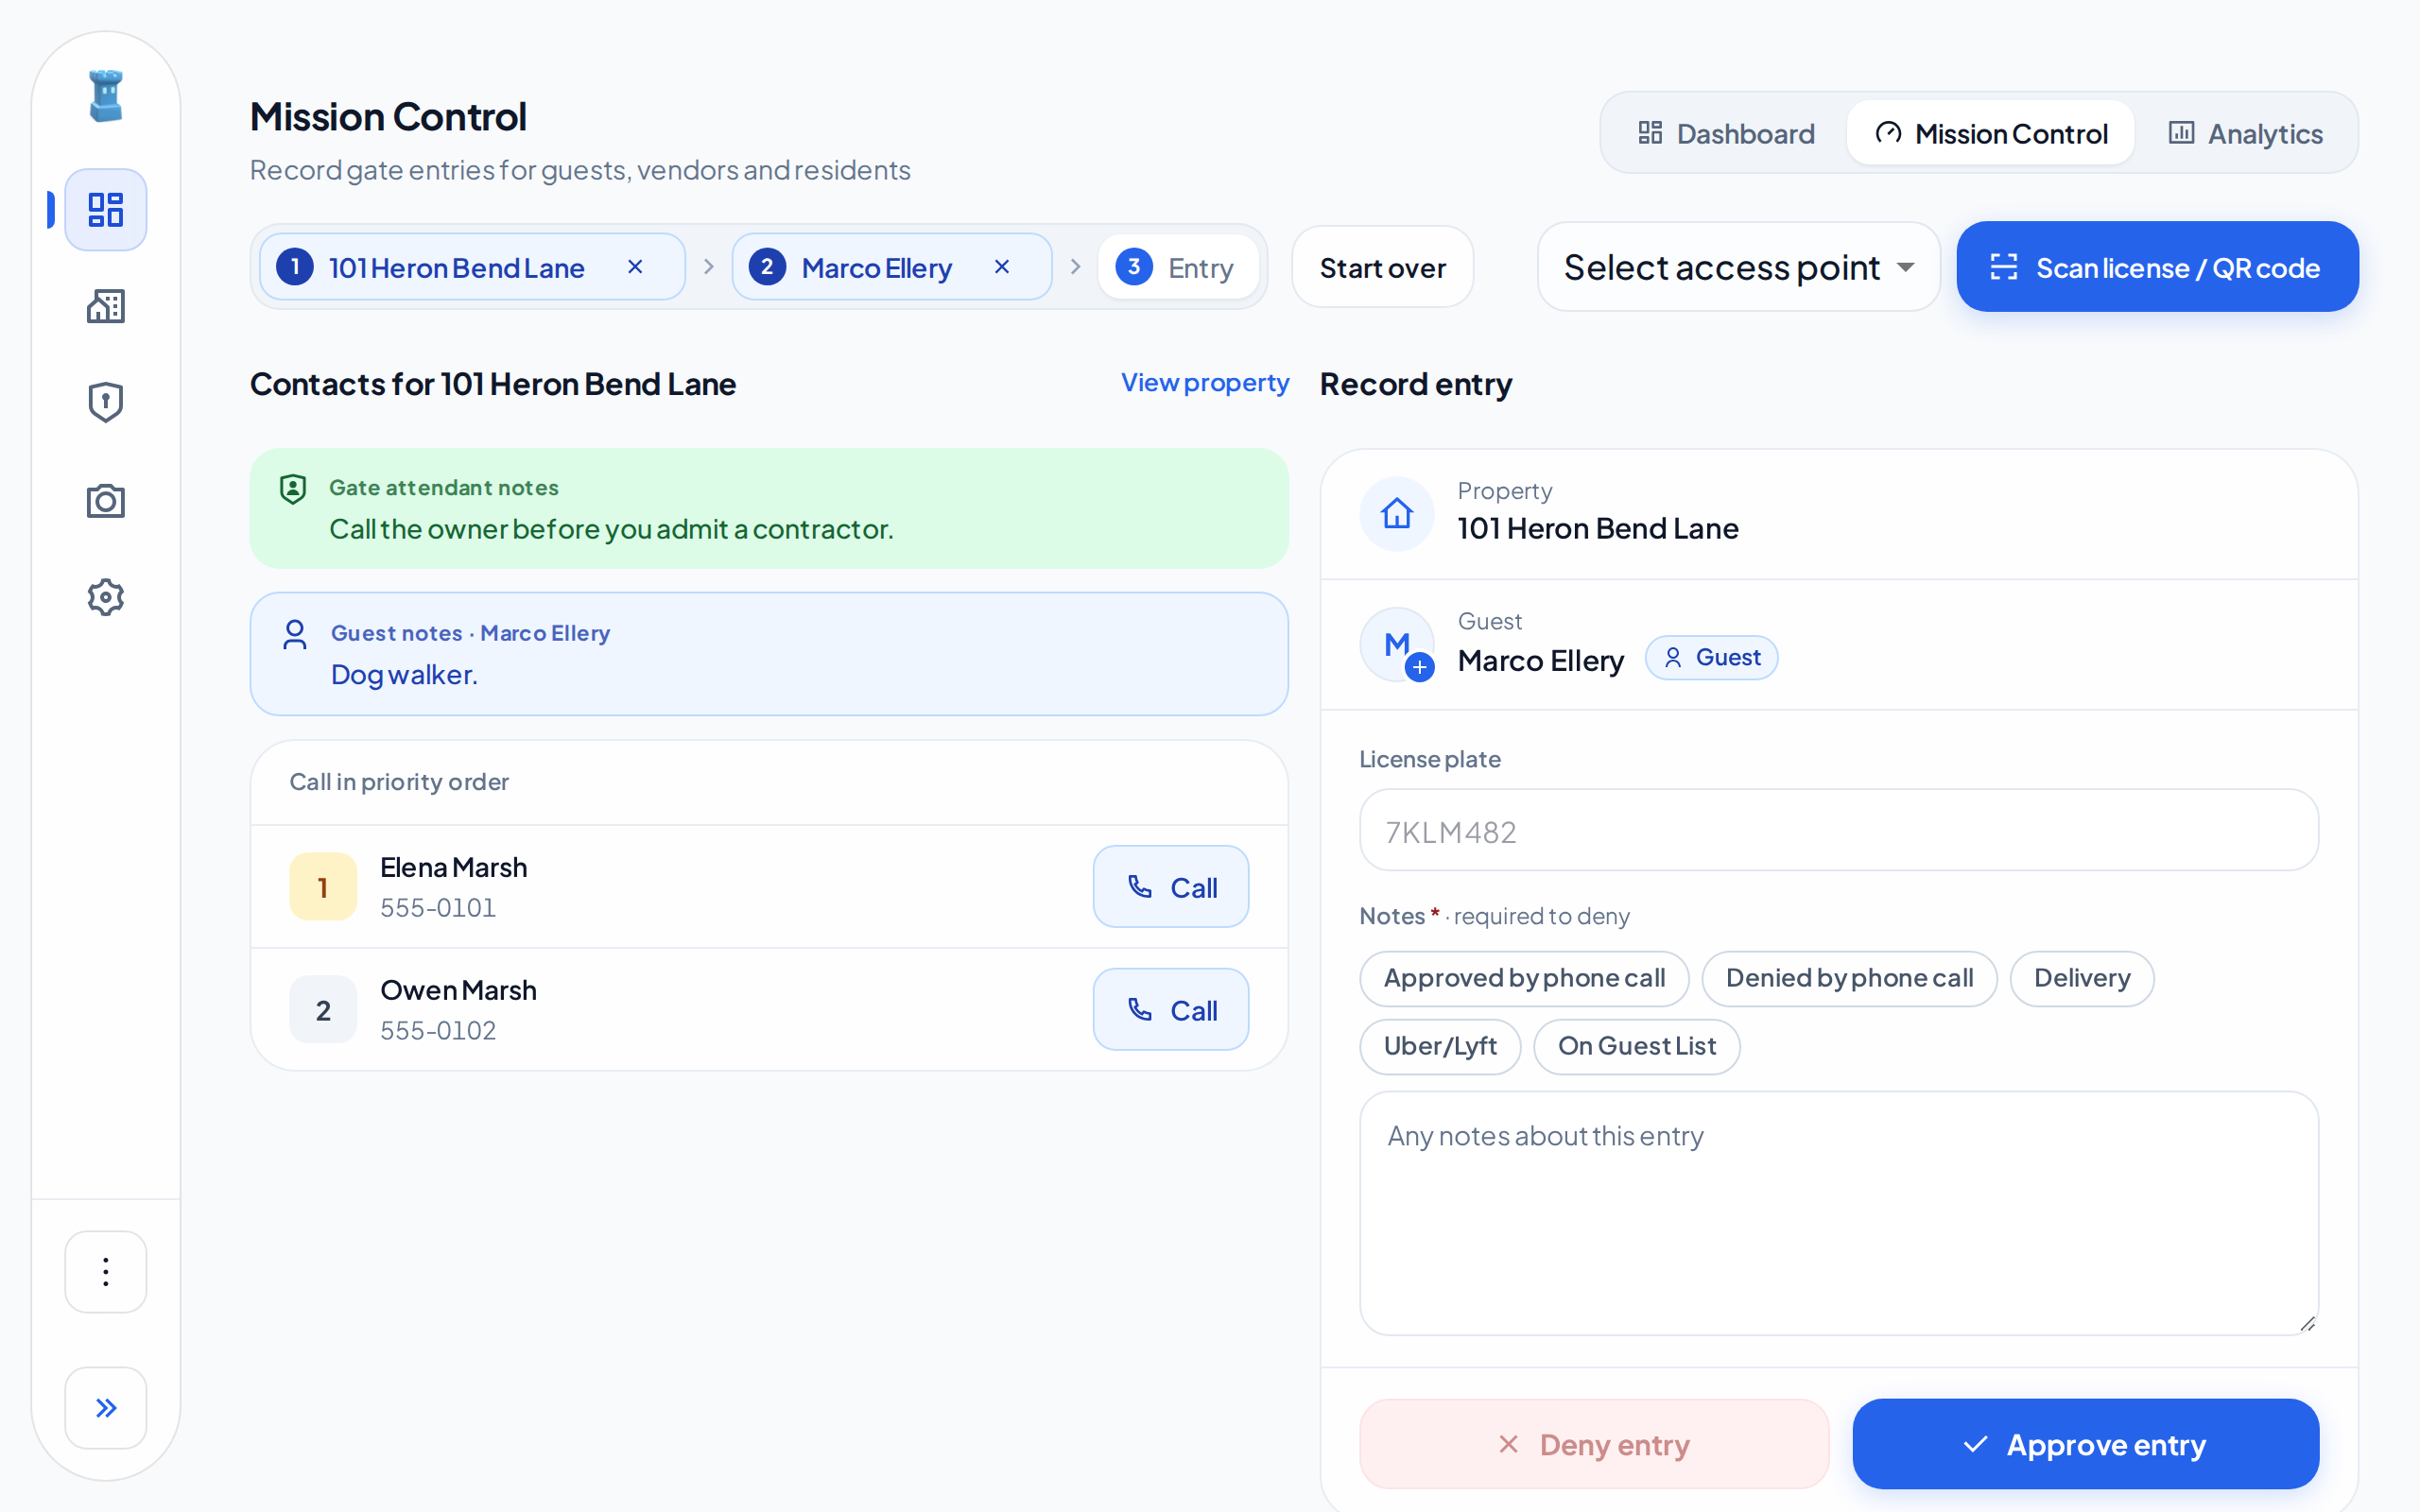Viewport: 2420px width, 1512px height.
Task: Select step 3 Entry
Action: click(x=1178, y=267)
